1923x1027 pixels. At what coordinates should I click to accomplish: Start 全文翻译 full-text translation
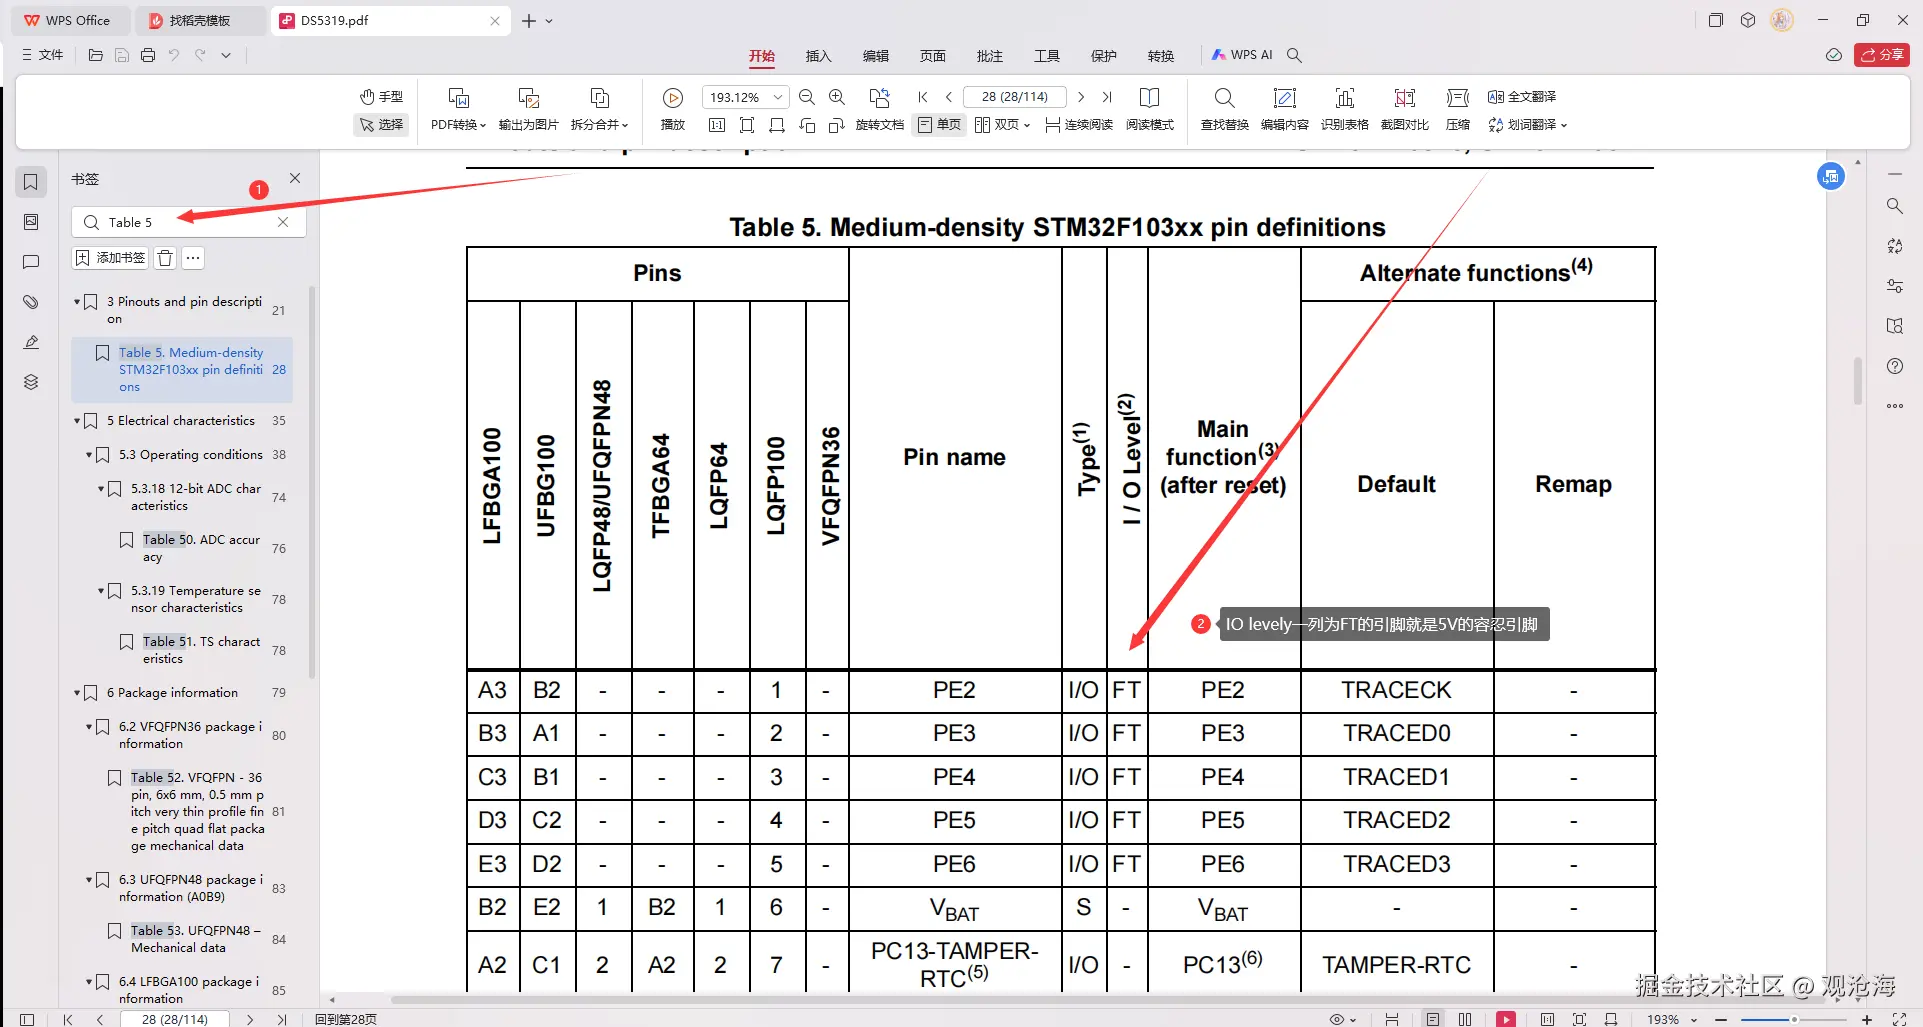point(1522,97)
